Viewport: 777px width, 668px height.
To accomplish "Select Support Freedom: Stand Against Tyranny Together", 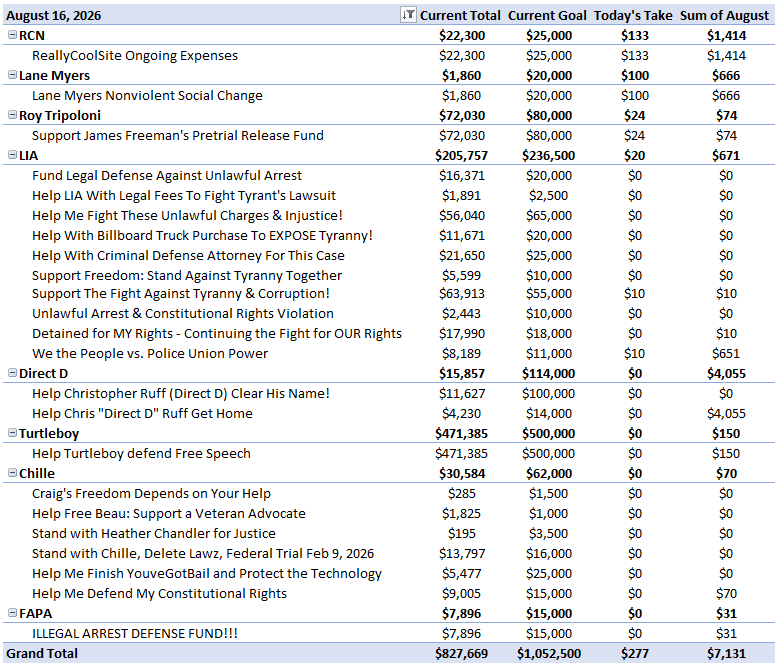I will tap(187, 276).
